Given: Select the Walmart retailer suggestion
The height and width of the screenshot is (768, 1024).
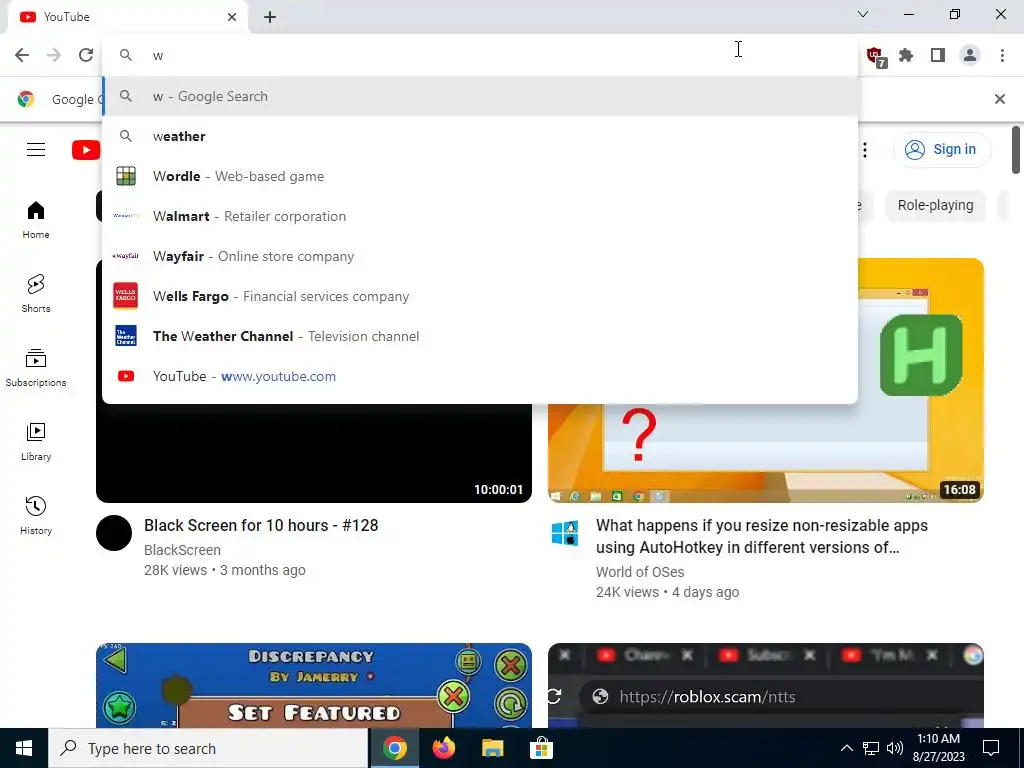Looking at the screenshot, I should (480, 216).
